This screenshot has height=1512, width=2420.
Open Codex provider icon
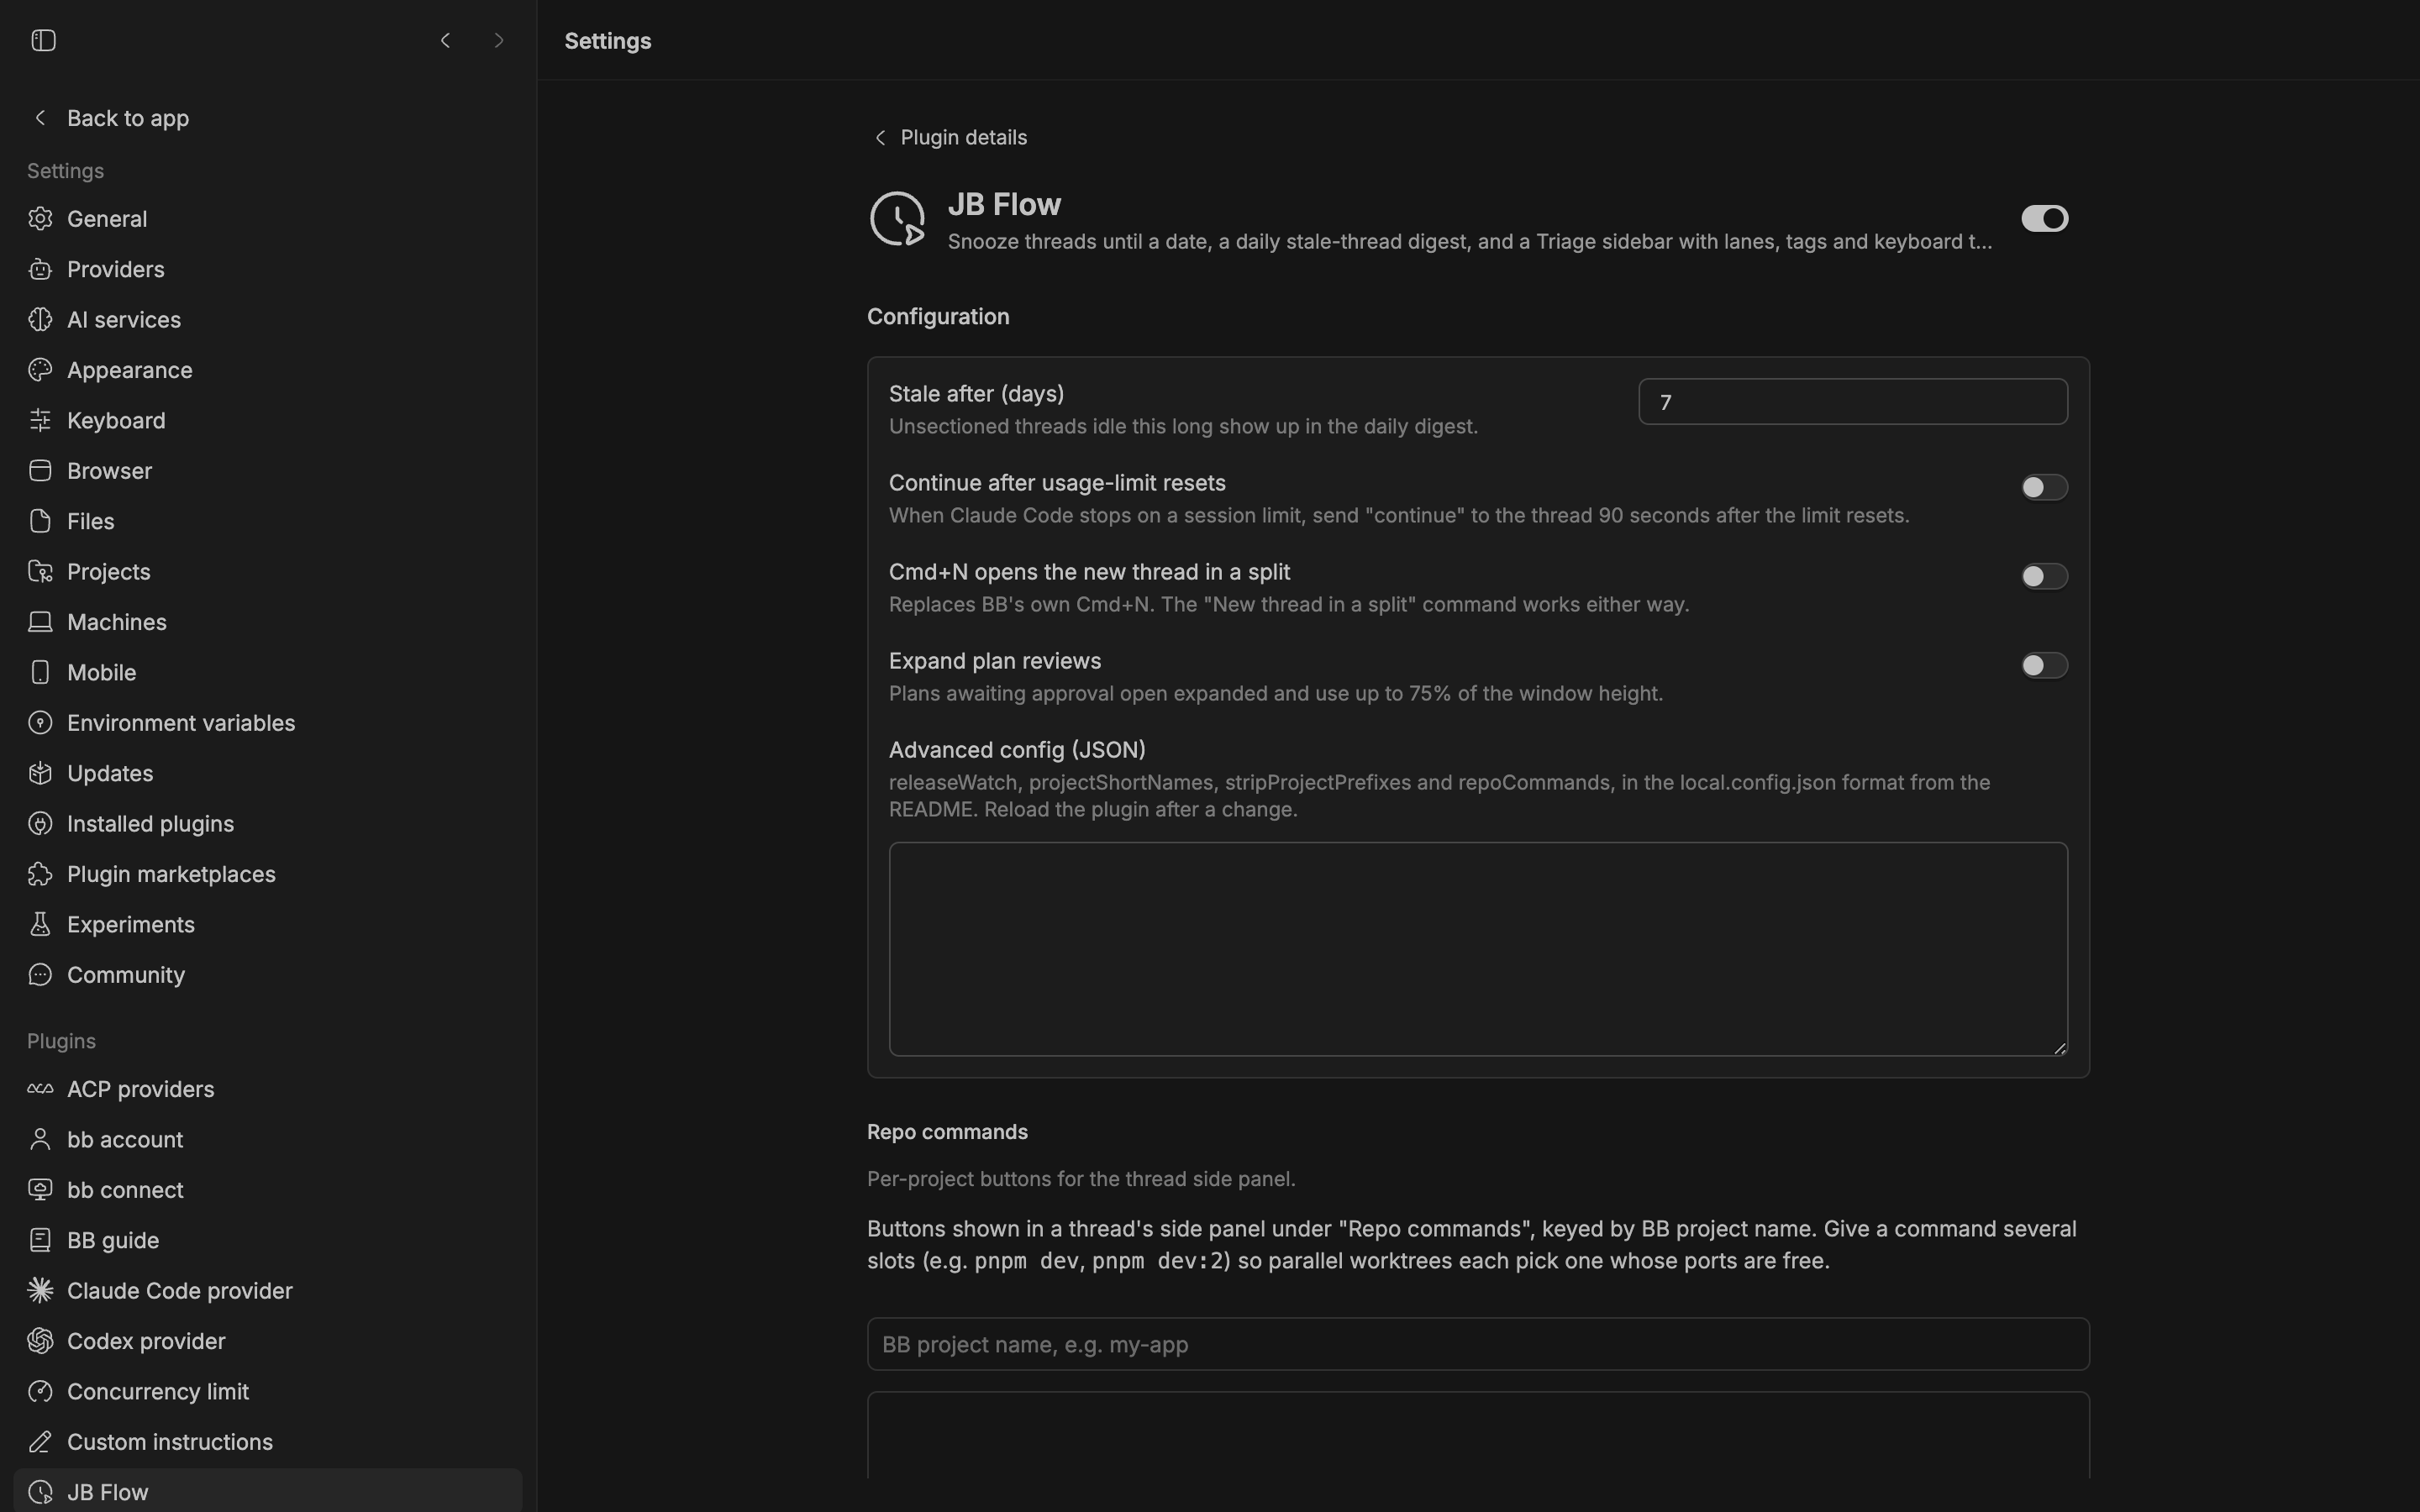(40, 1341)
